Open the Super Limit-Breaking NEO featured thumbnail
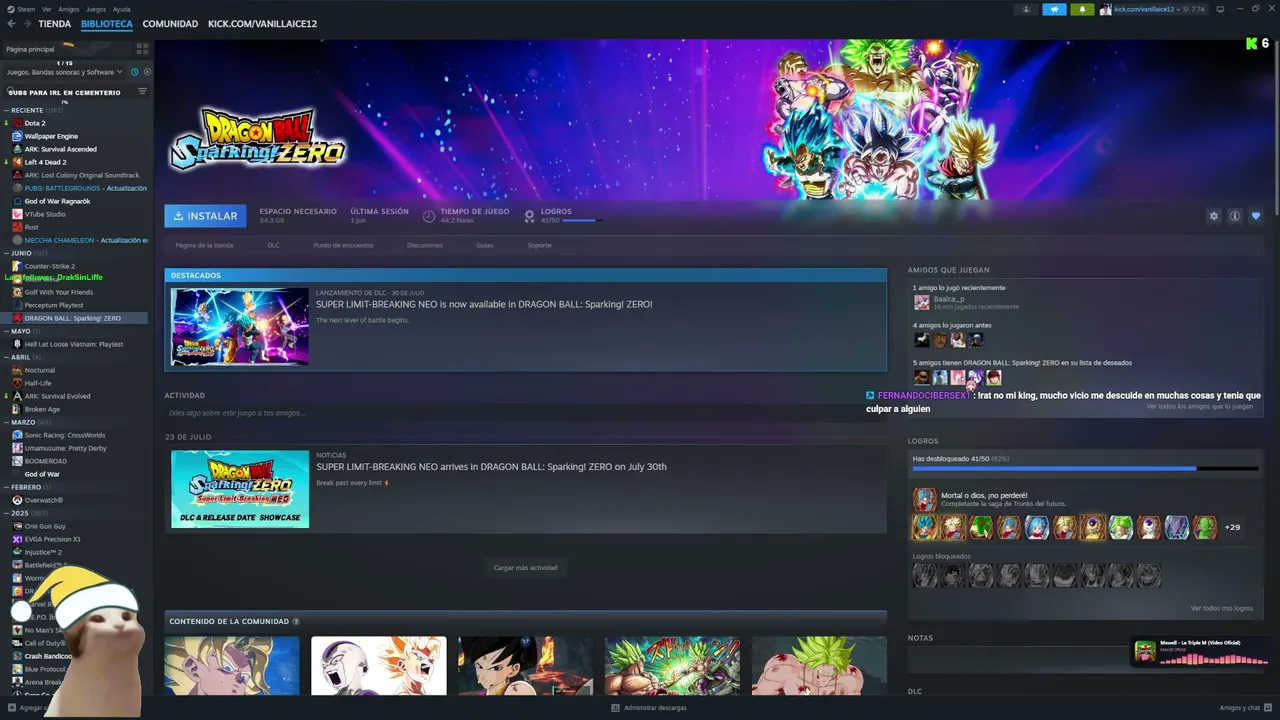This screenshot has height=720, width=1280. (240, 326)
